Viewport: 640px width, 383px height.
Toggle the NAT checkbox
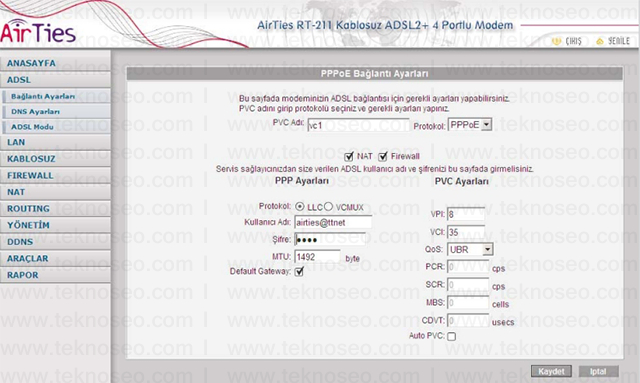pos(349,156)
